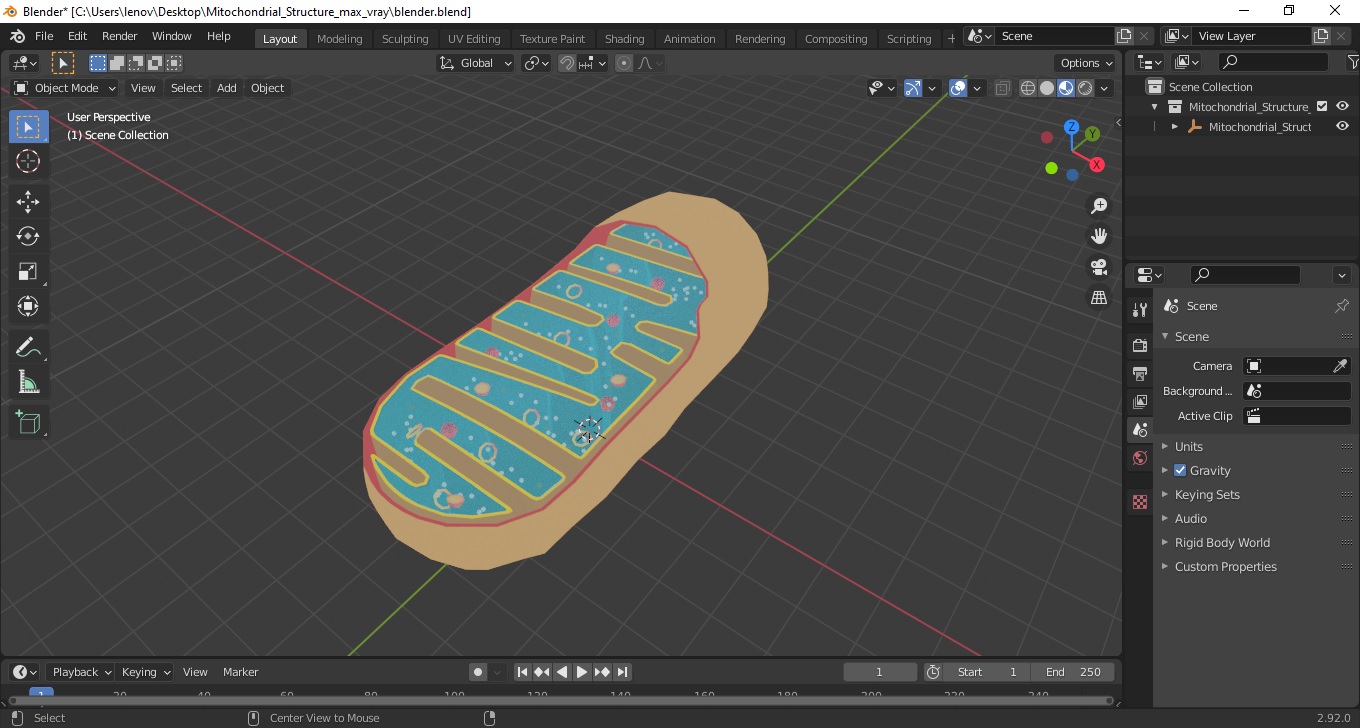Open the Keying dropdown
1360x728 pixels.
[x=145, y=672]
